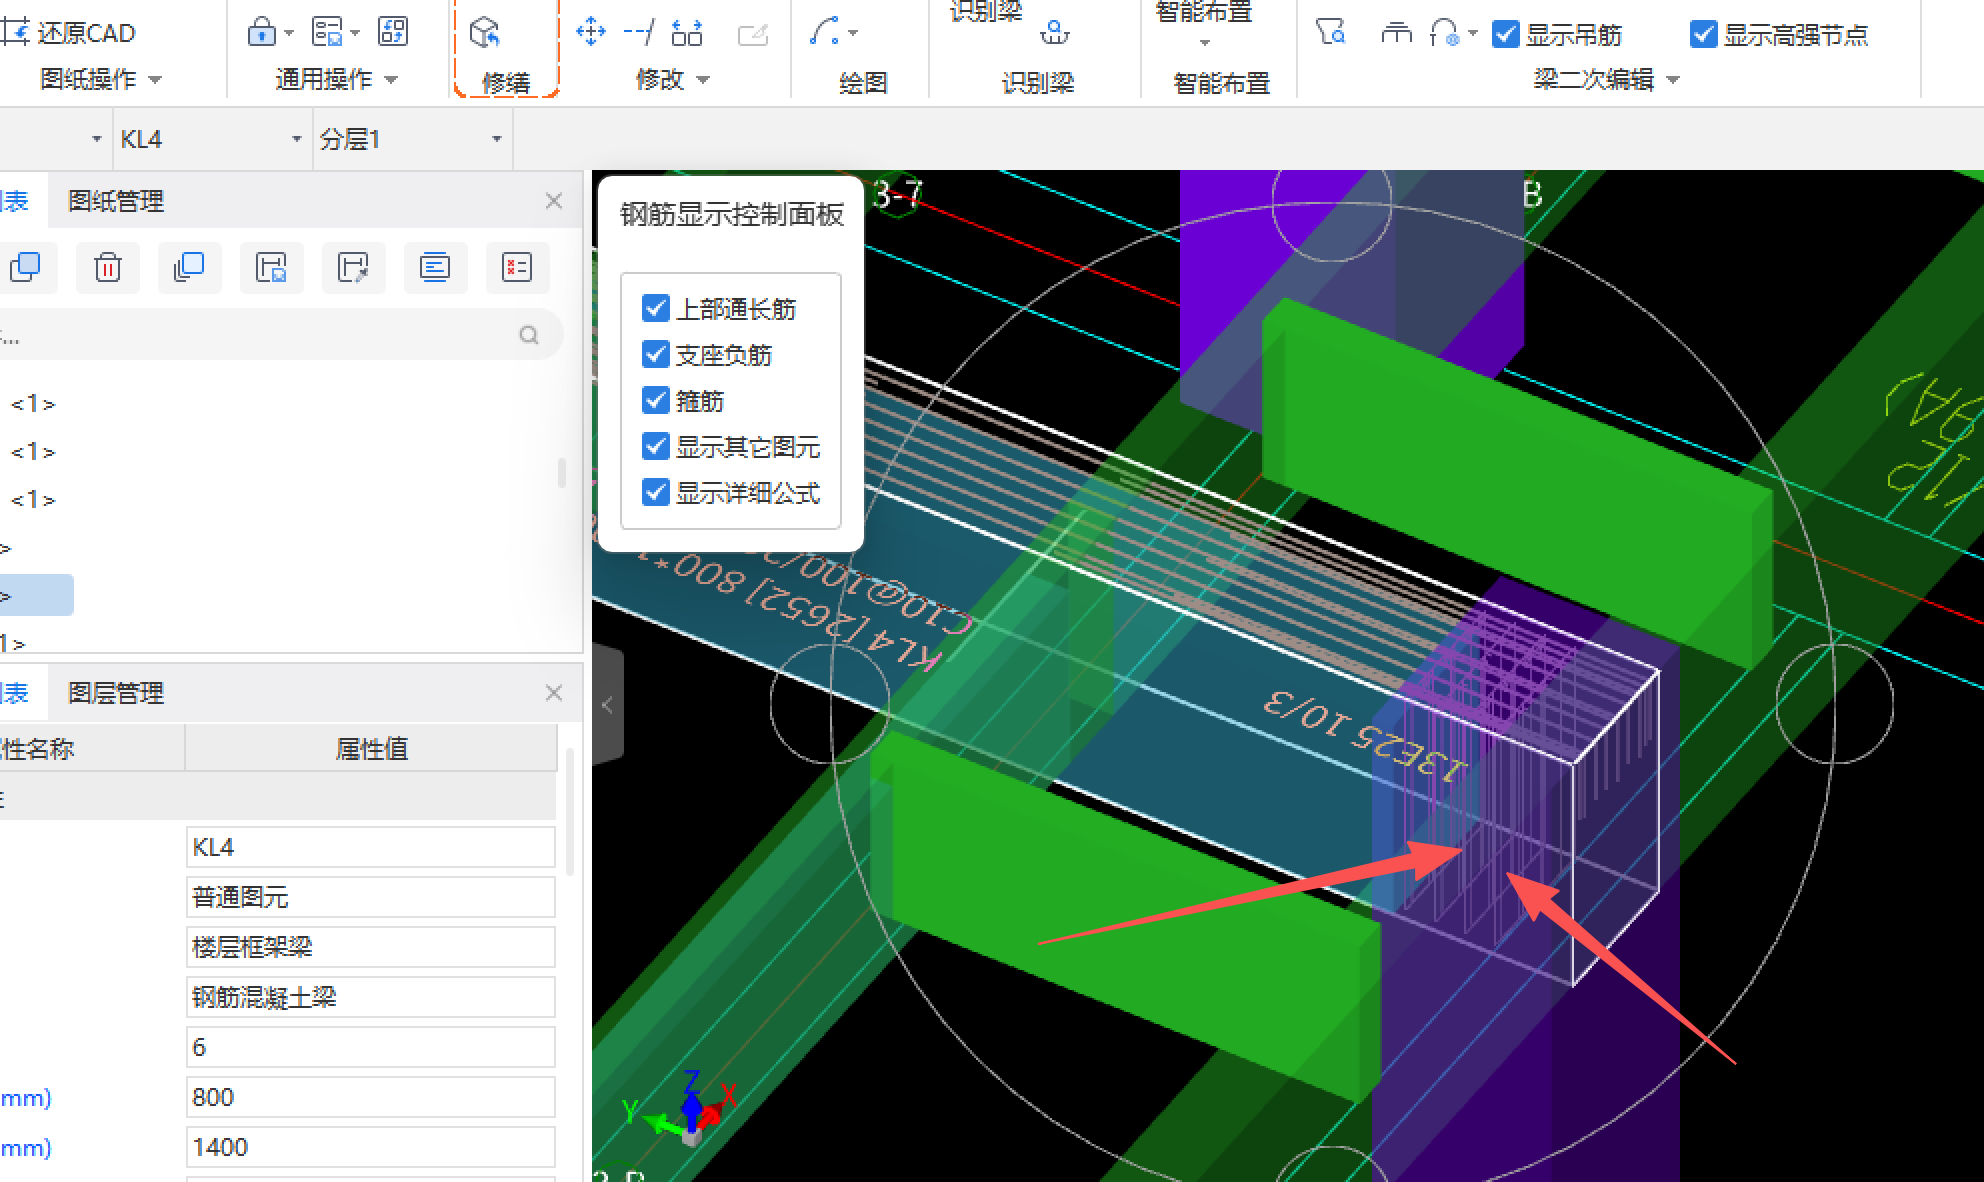Click the red checklist icon in drawing panel

[517, 267]
